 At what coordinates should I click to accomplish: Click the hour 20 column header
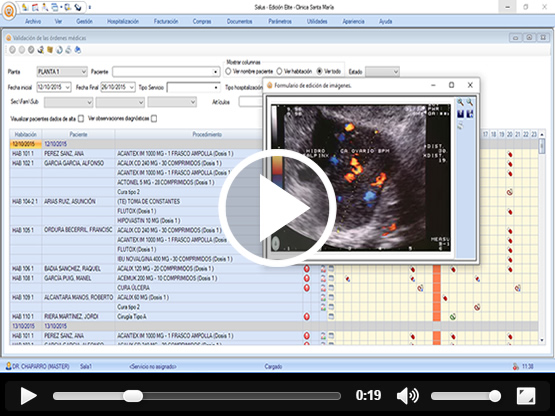click(510, 135)
